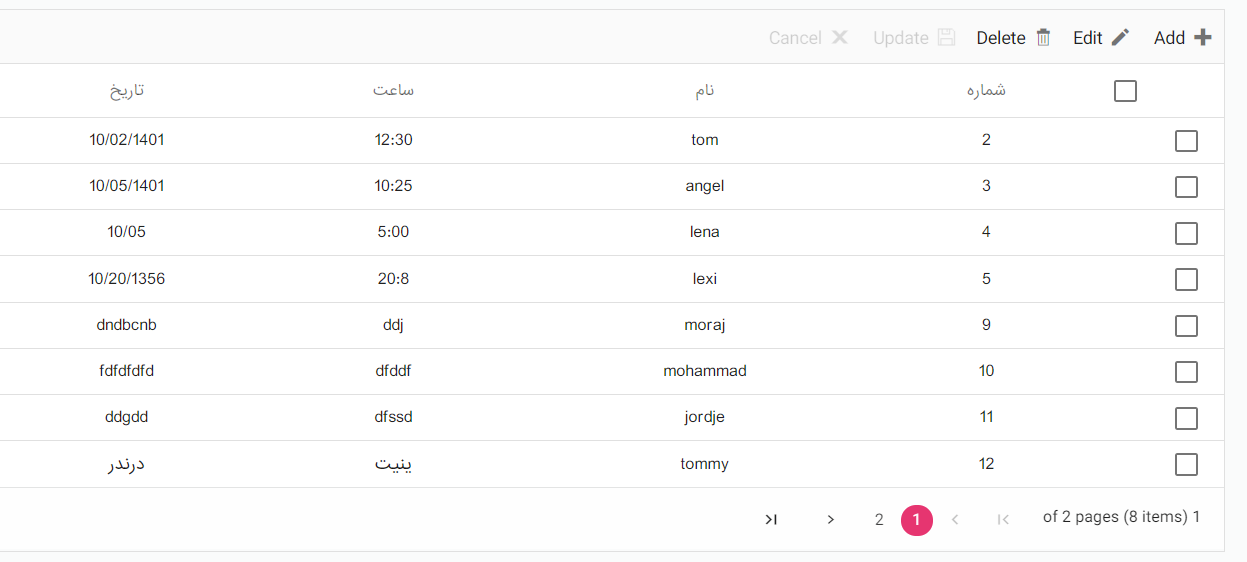The height and width of the screenshot is (562, 1247).
Task: Click the Cancel toolbar button label
Action: click(795, 38)
